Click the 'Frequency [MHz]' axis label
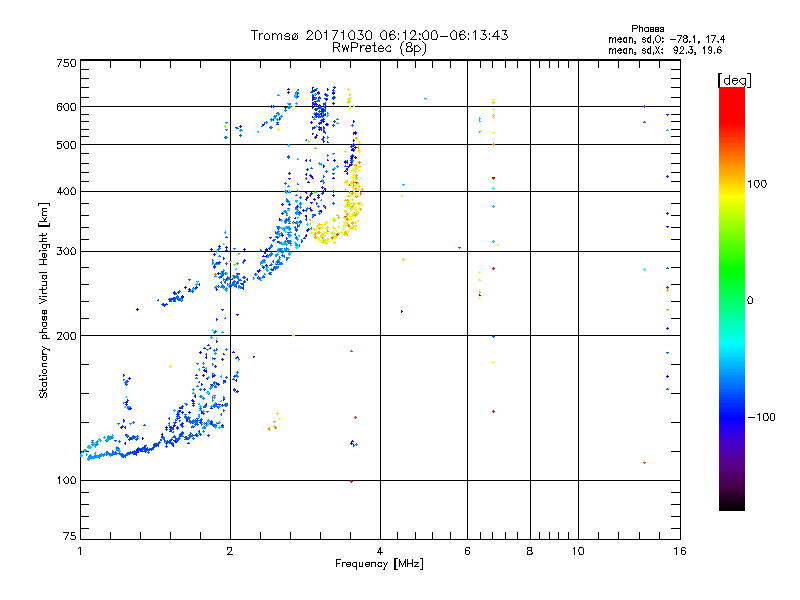Viewport: 800px width, 600px height. pyautogui.click(x=379, y=564)
